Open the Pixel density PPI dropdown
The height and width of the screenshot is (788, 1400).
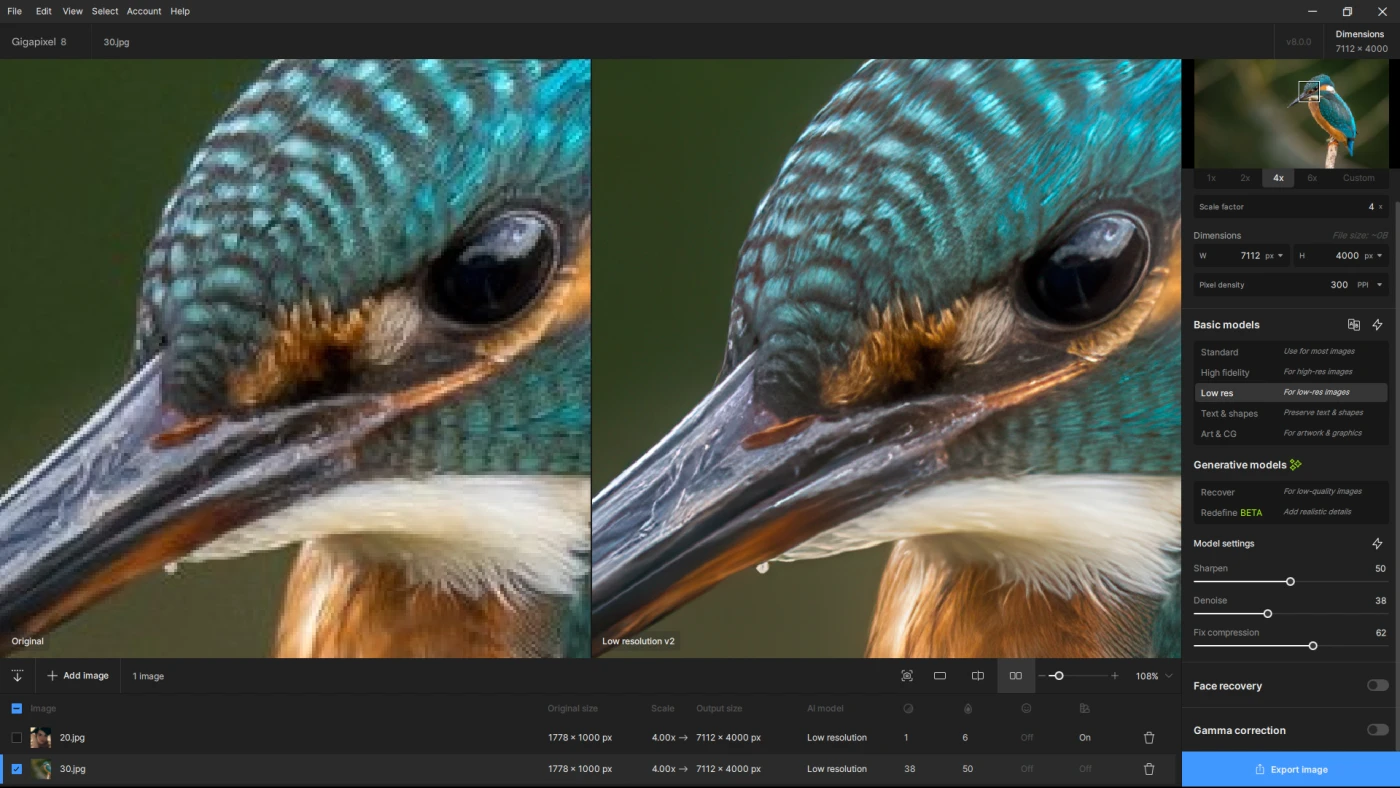1369,285
